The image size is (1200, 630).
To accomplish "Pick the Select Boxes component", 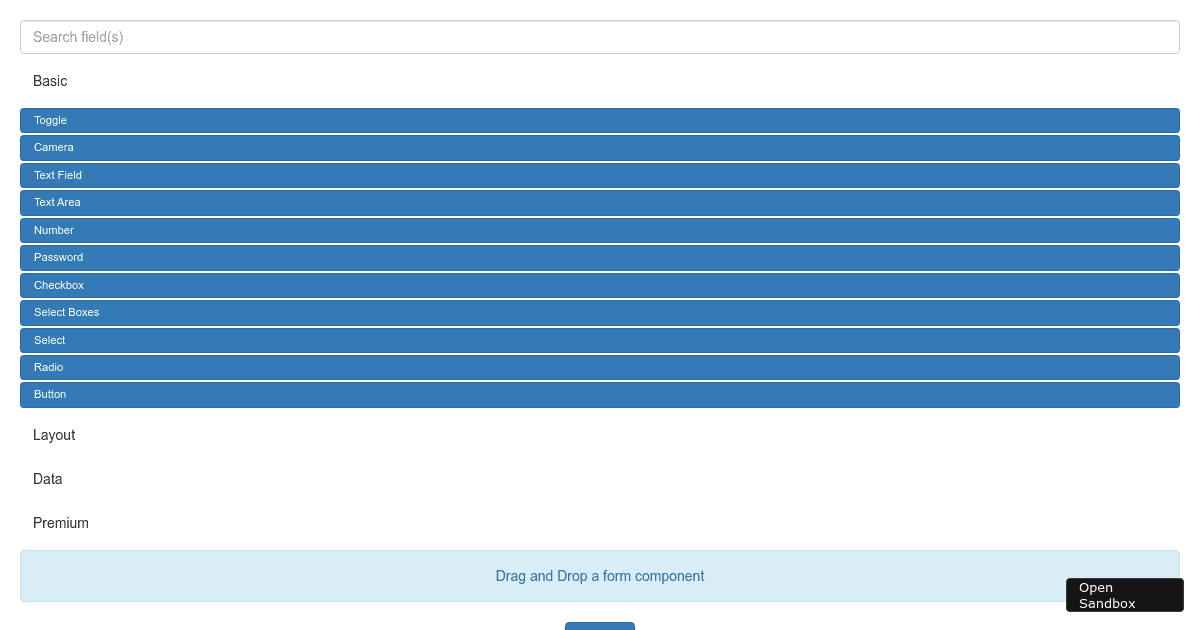I will [x=600, y=313].
